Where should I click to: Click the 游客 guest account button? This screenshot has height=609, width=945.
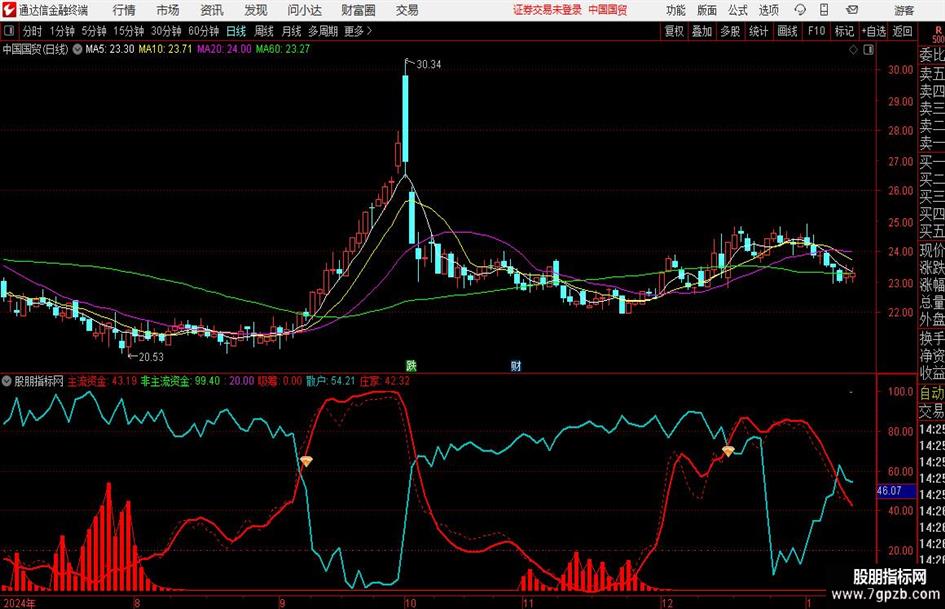[904, 10]
